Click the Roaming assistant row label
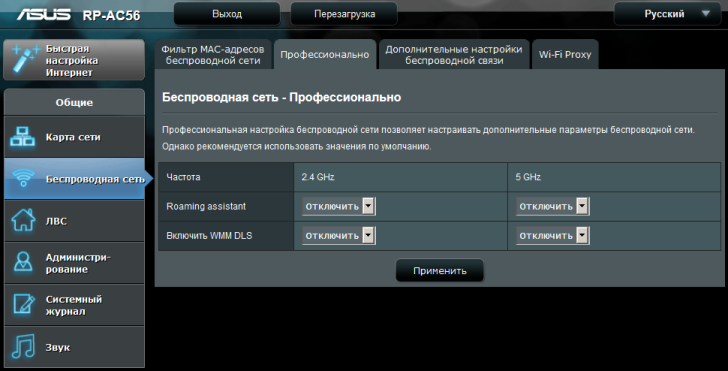 [x=206, y=206]
